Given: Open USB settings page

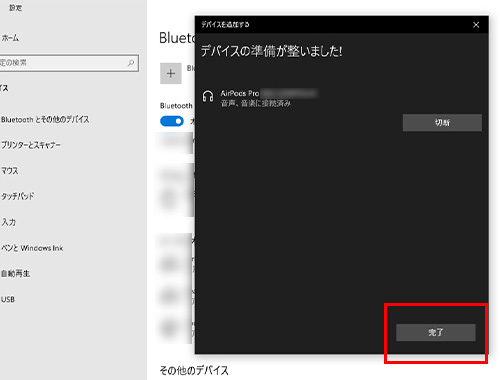Looking at the screenshot, I should click(8, 299).
